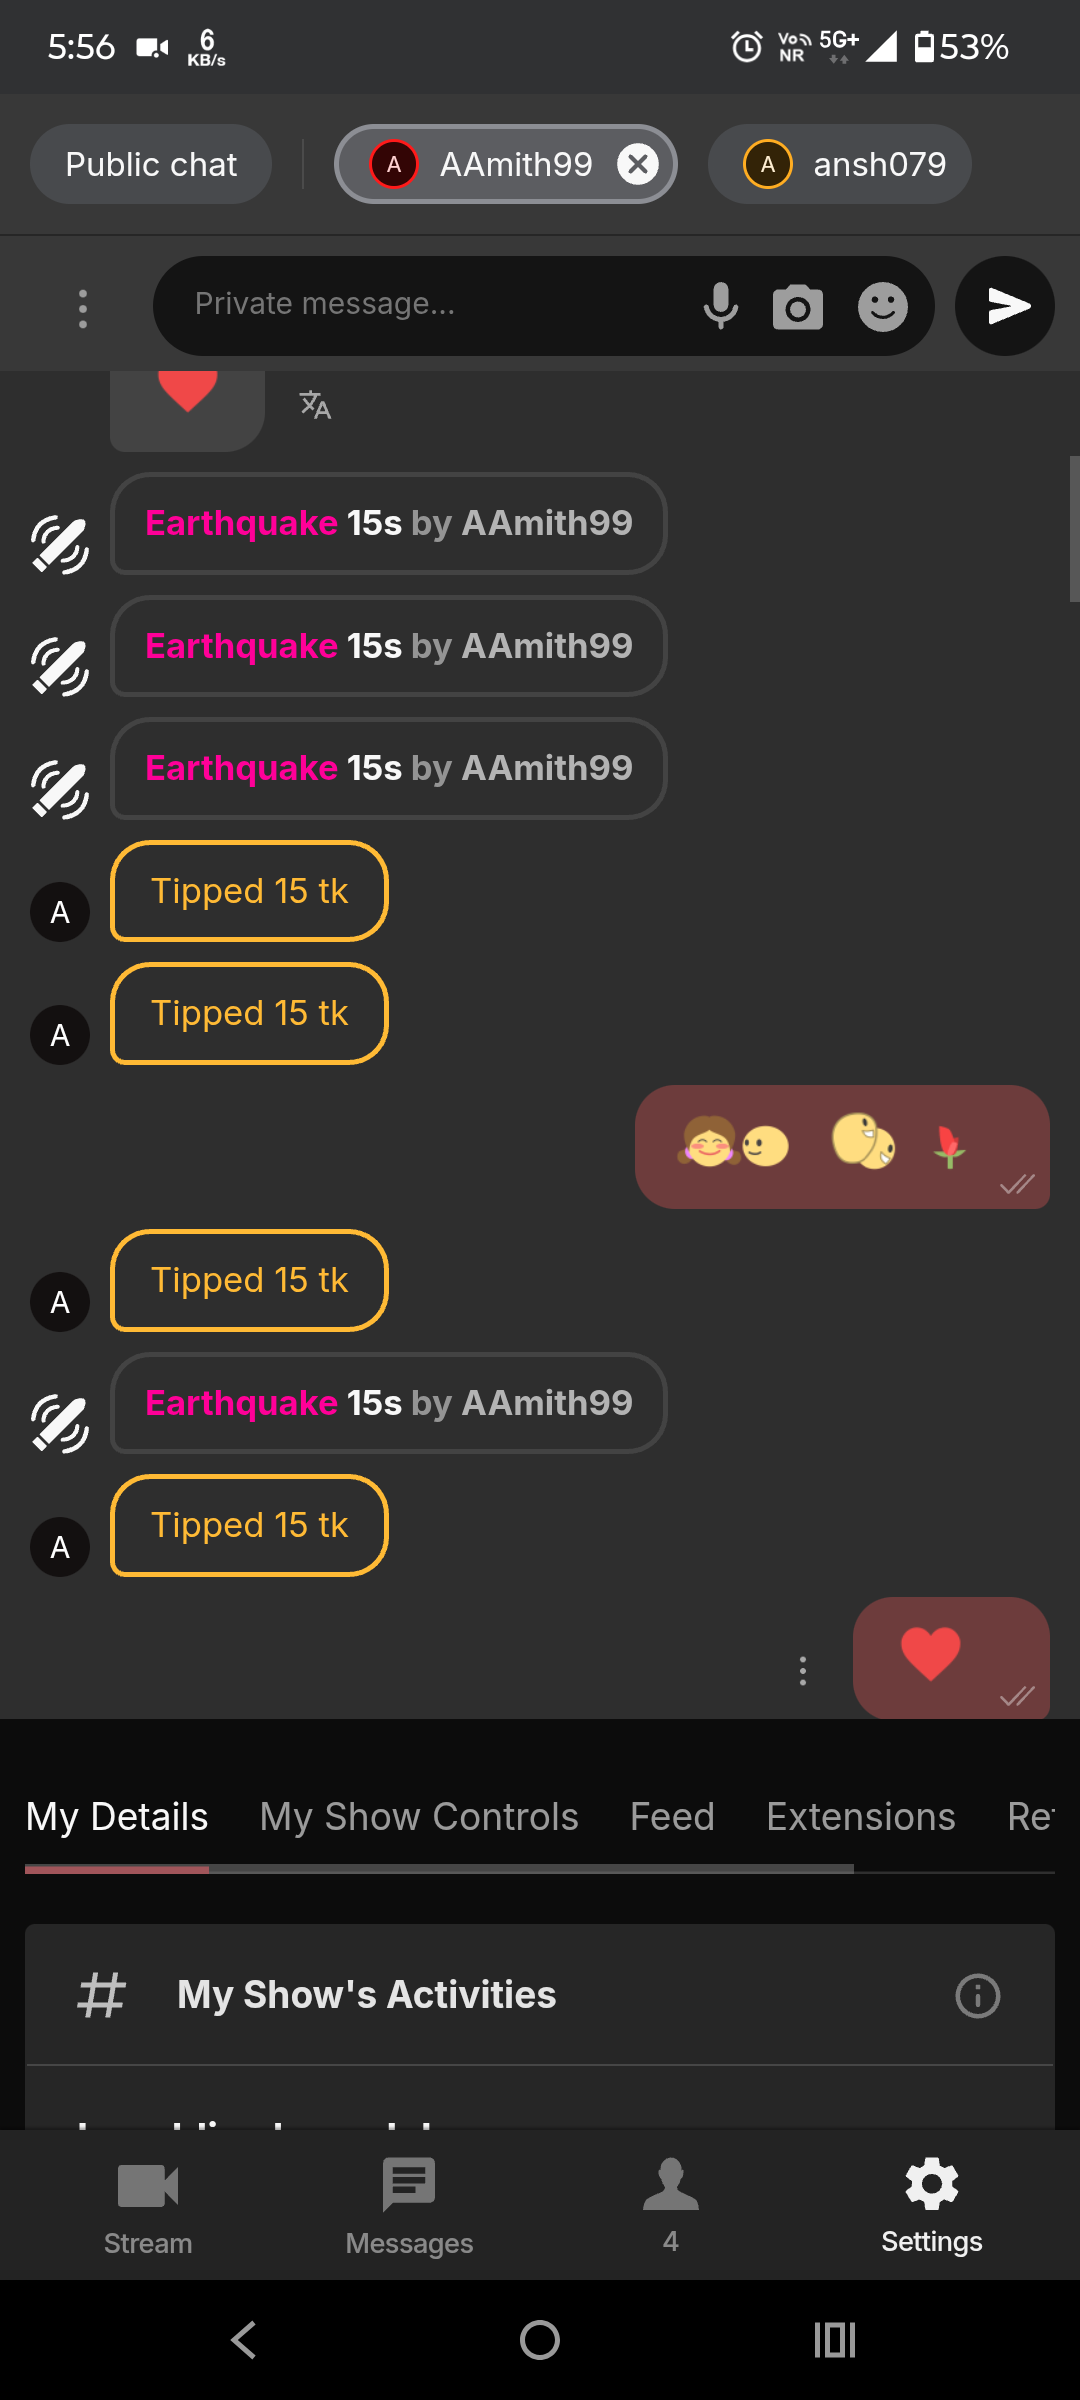This screenshot has width=1080, height=2400.
Task: Send the private message
Action: tap(1004, 306)
